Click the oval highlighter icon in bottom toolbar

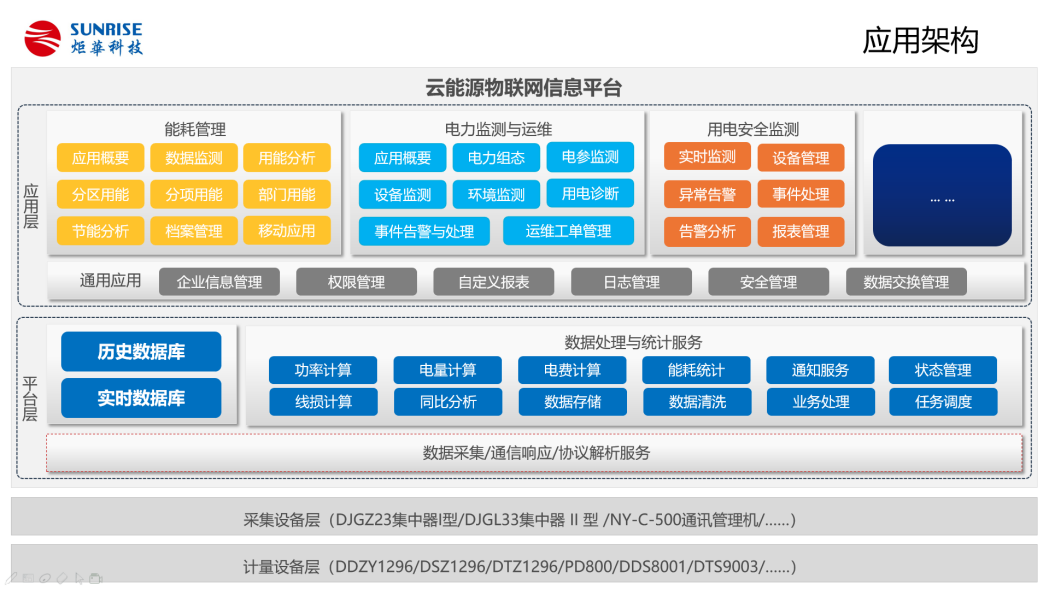pos(45,578)
